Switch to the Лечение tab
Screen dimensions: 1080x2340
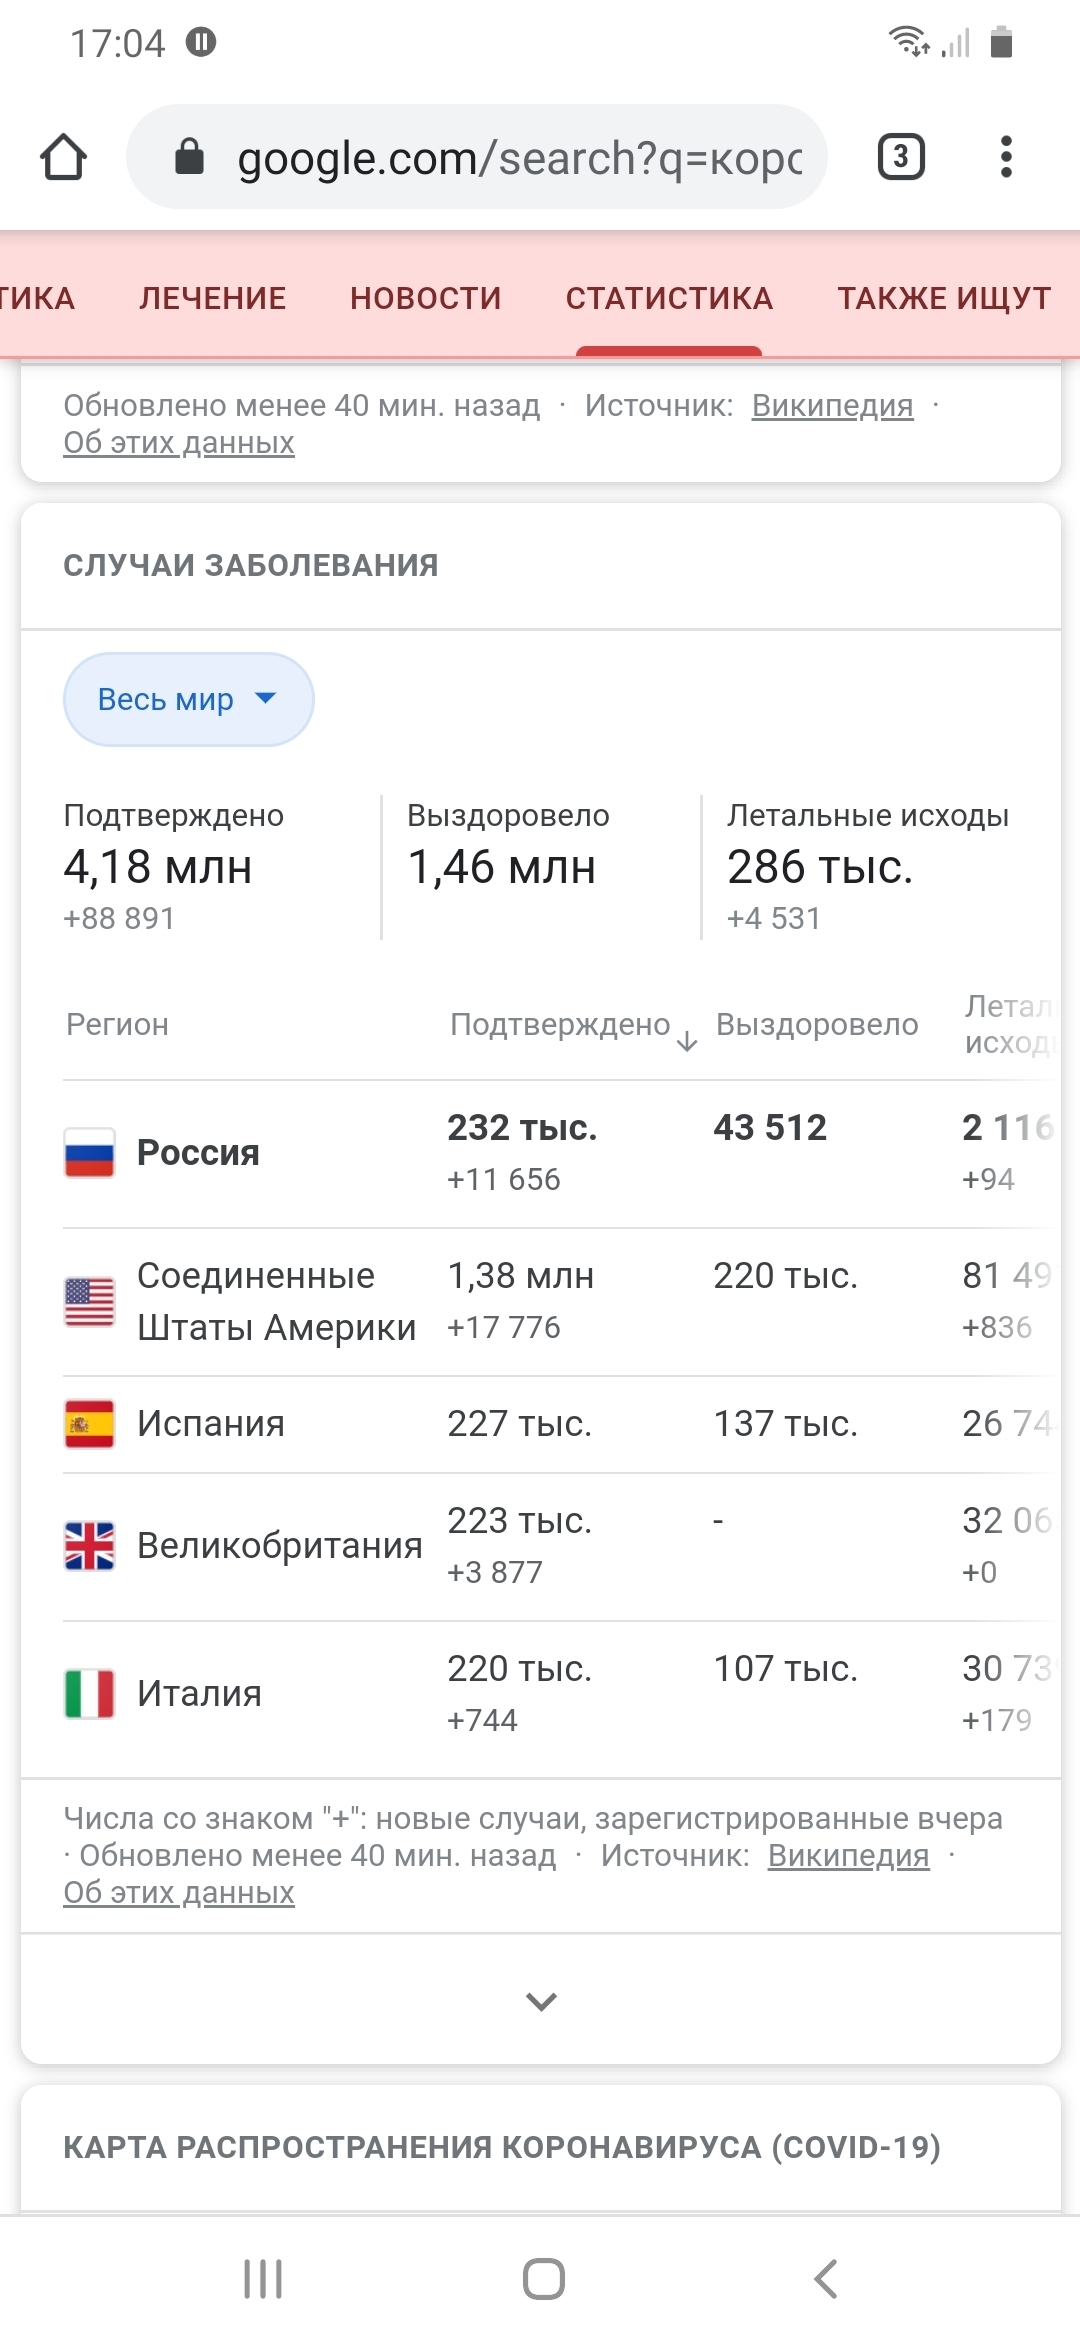pyautogui.click(x=213, y=298)
